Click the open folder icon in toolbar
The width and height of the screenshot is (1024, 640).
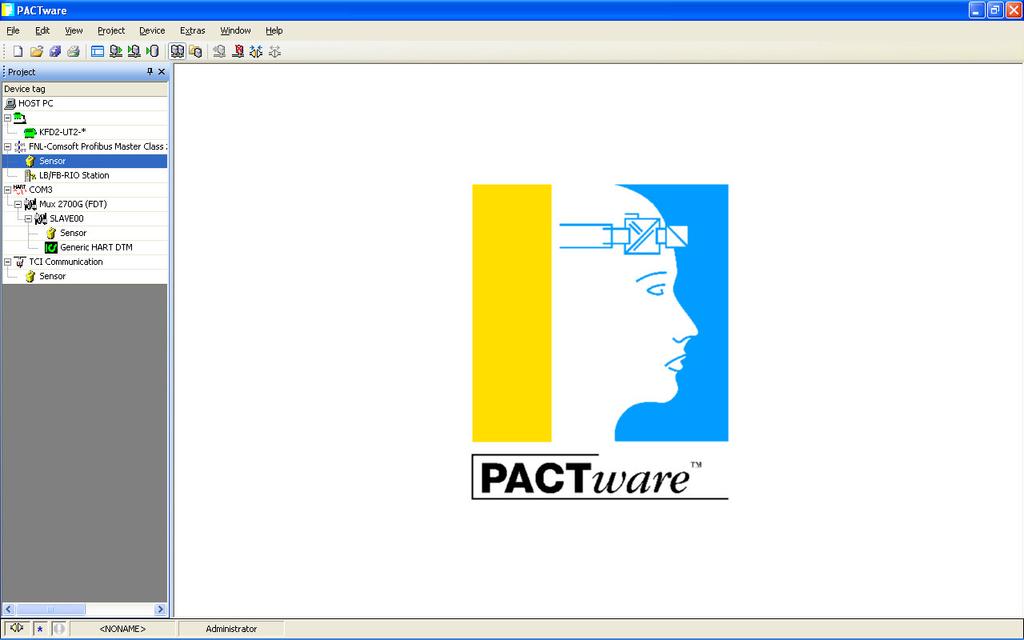[x=37, y=51]
